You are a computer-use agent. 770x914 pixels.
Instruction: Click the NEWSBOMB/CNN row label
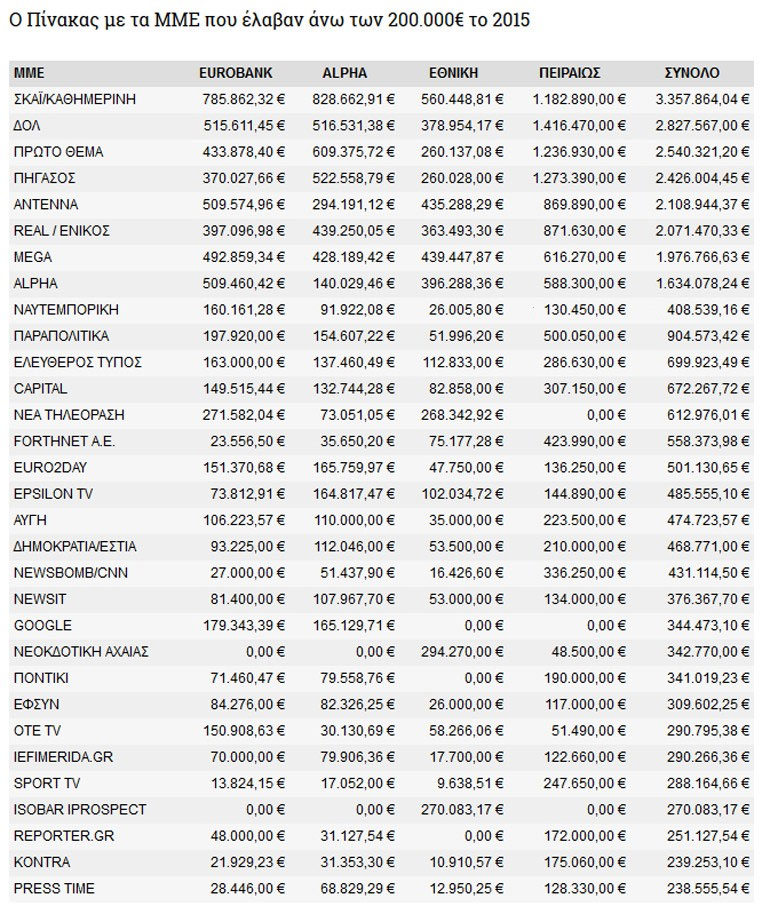point(71,573)
